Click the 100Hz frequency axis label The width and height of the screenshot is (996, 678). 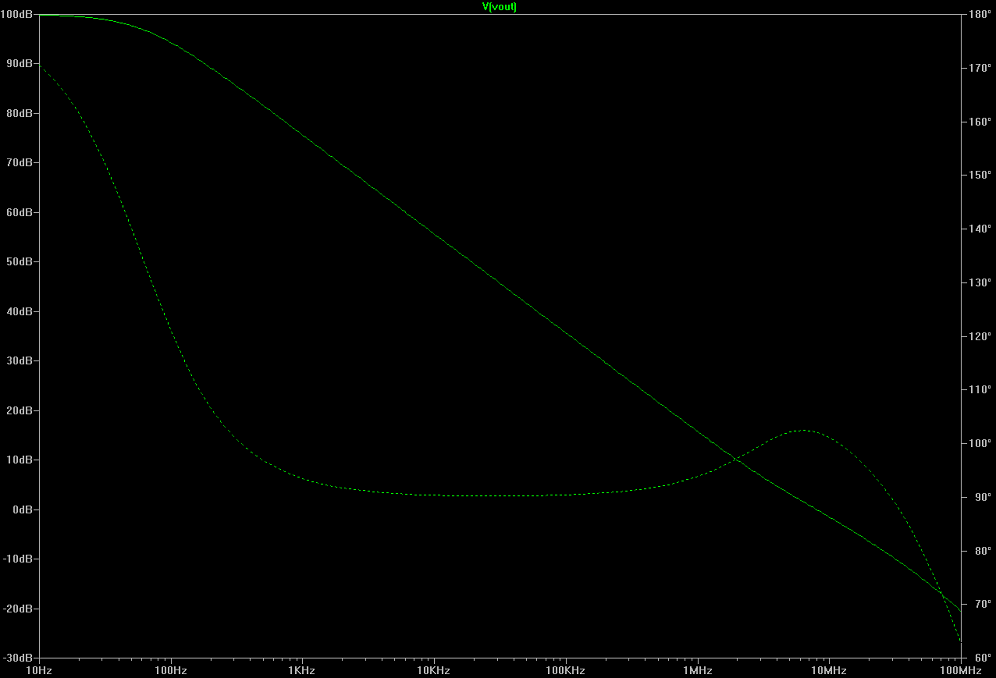point(171,670)
